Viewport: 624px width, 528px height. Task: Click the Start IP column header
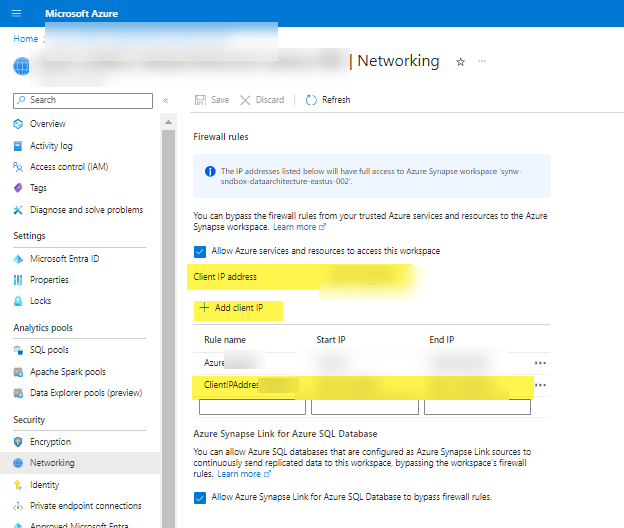click(x=331, y=340)
